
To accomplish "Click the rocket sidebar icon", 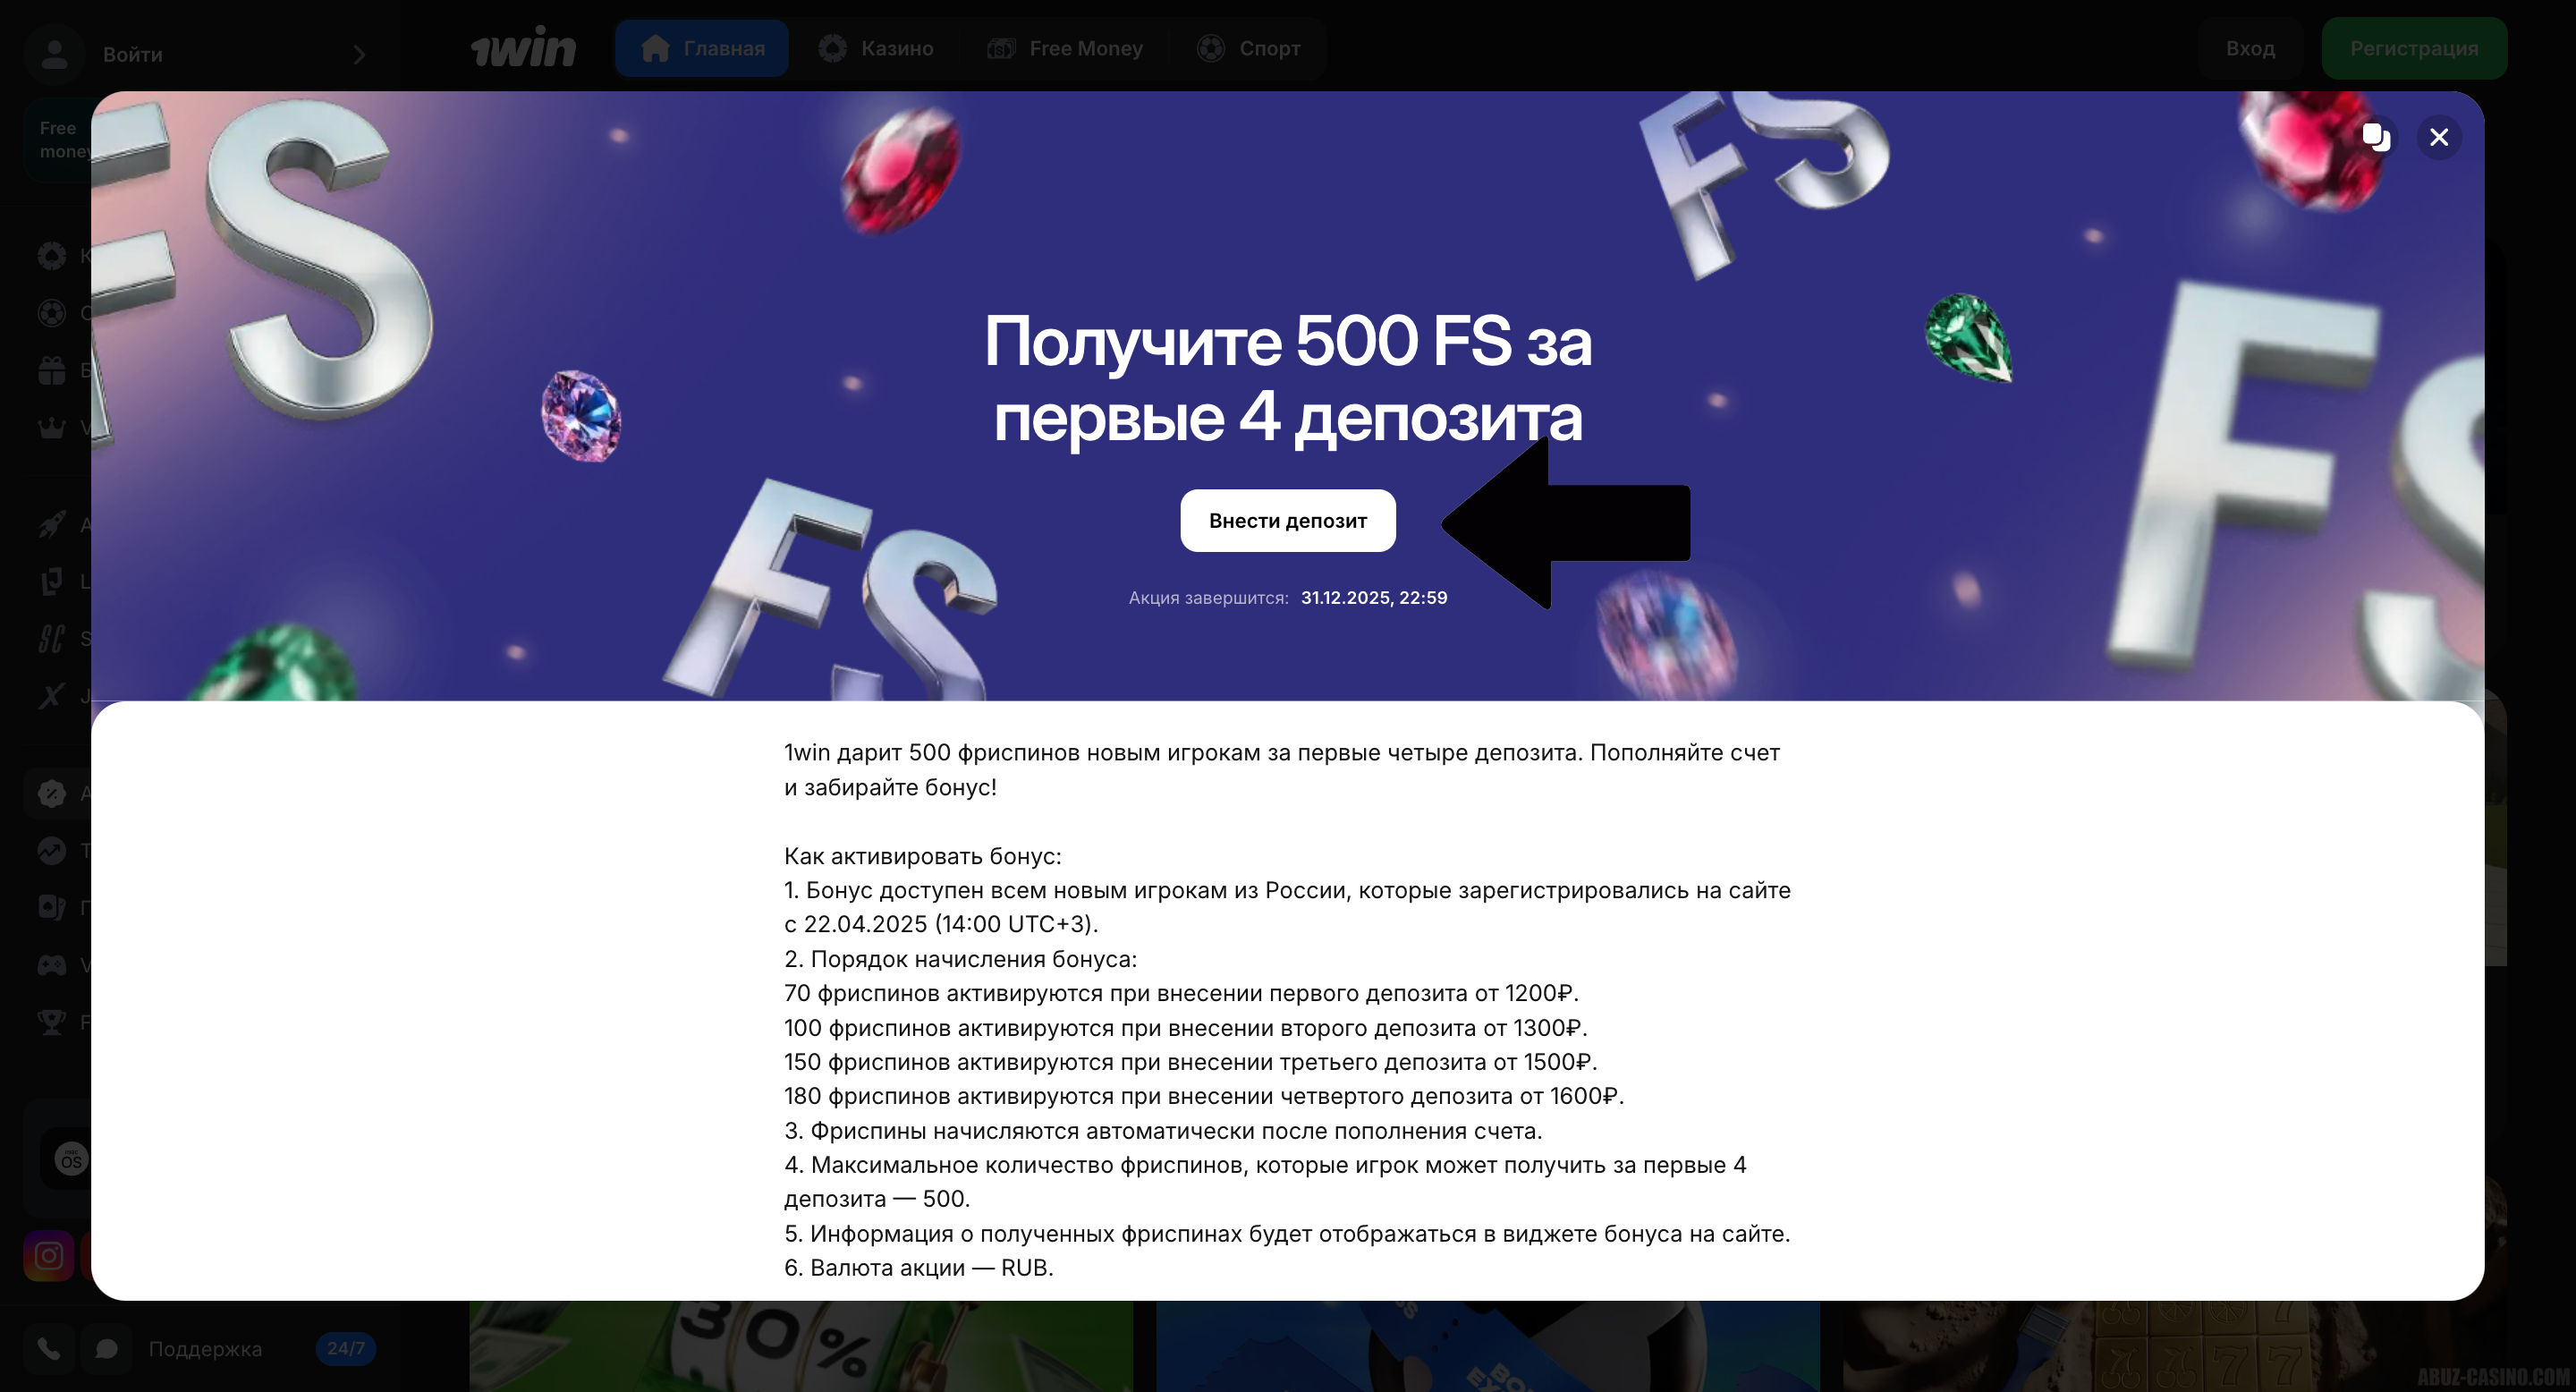I will point(52,524).
